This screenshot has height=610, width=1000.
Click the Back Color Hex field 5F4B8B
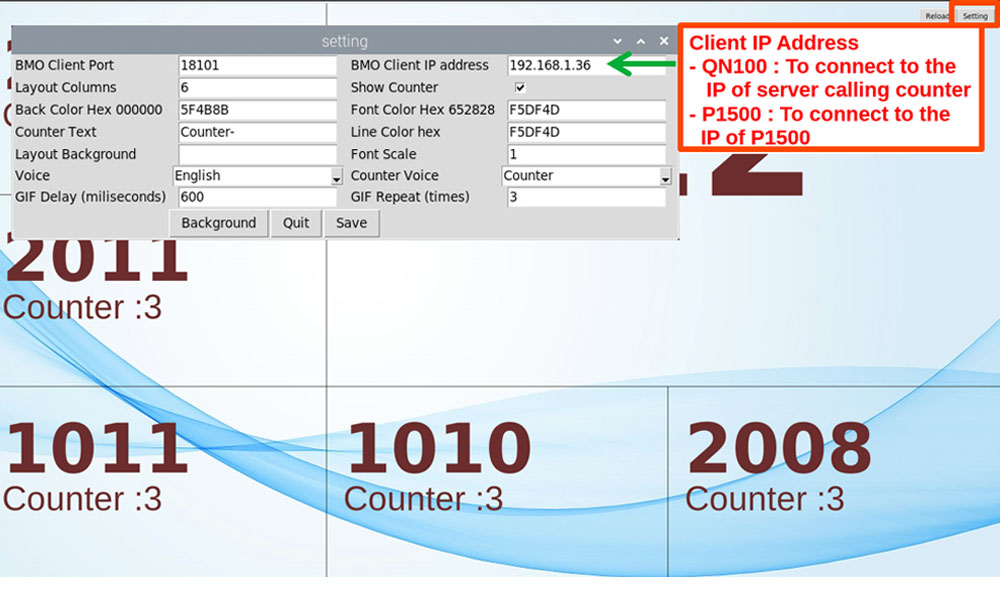258,110
